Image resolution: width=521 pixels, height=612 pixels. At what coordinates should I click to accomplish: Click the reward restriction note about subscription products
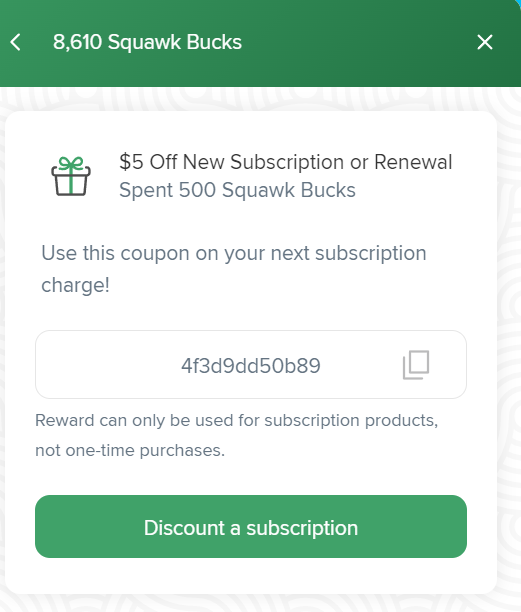click(236, 435)
